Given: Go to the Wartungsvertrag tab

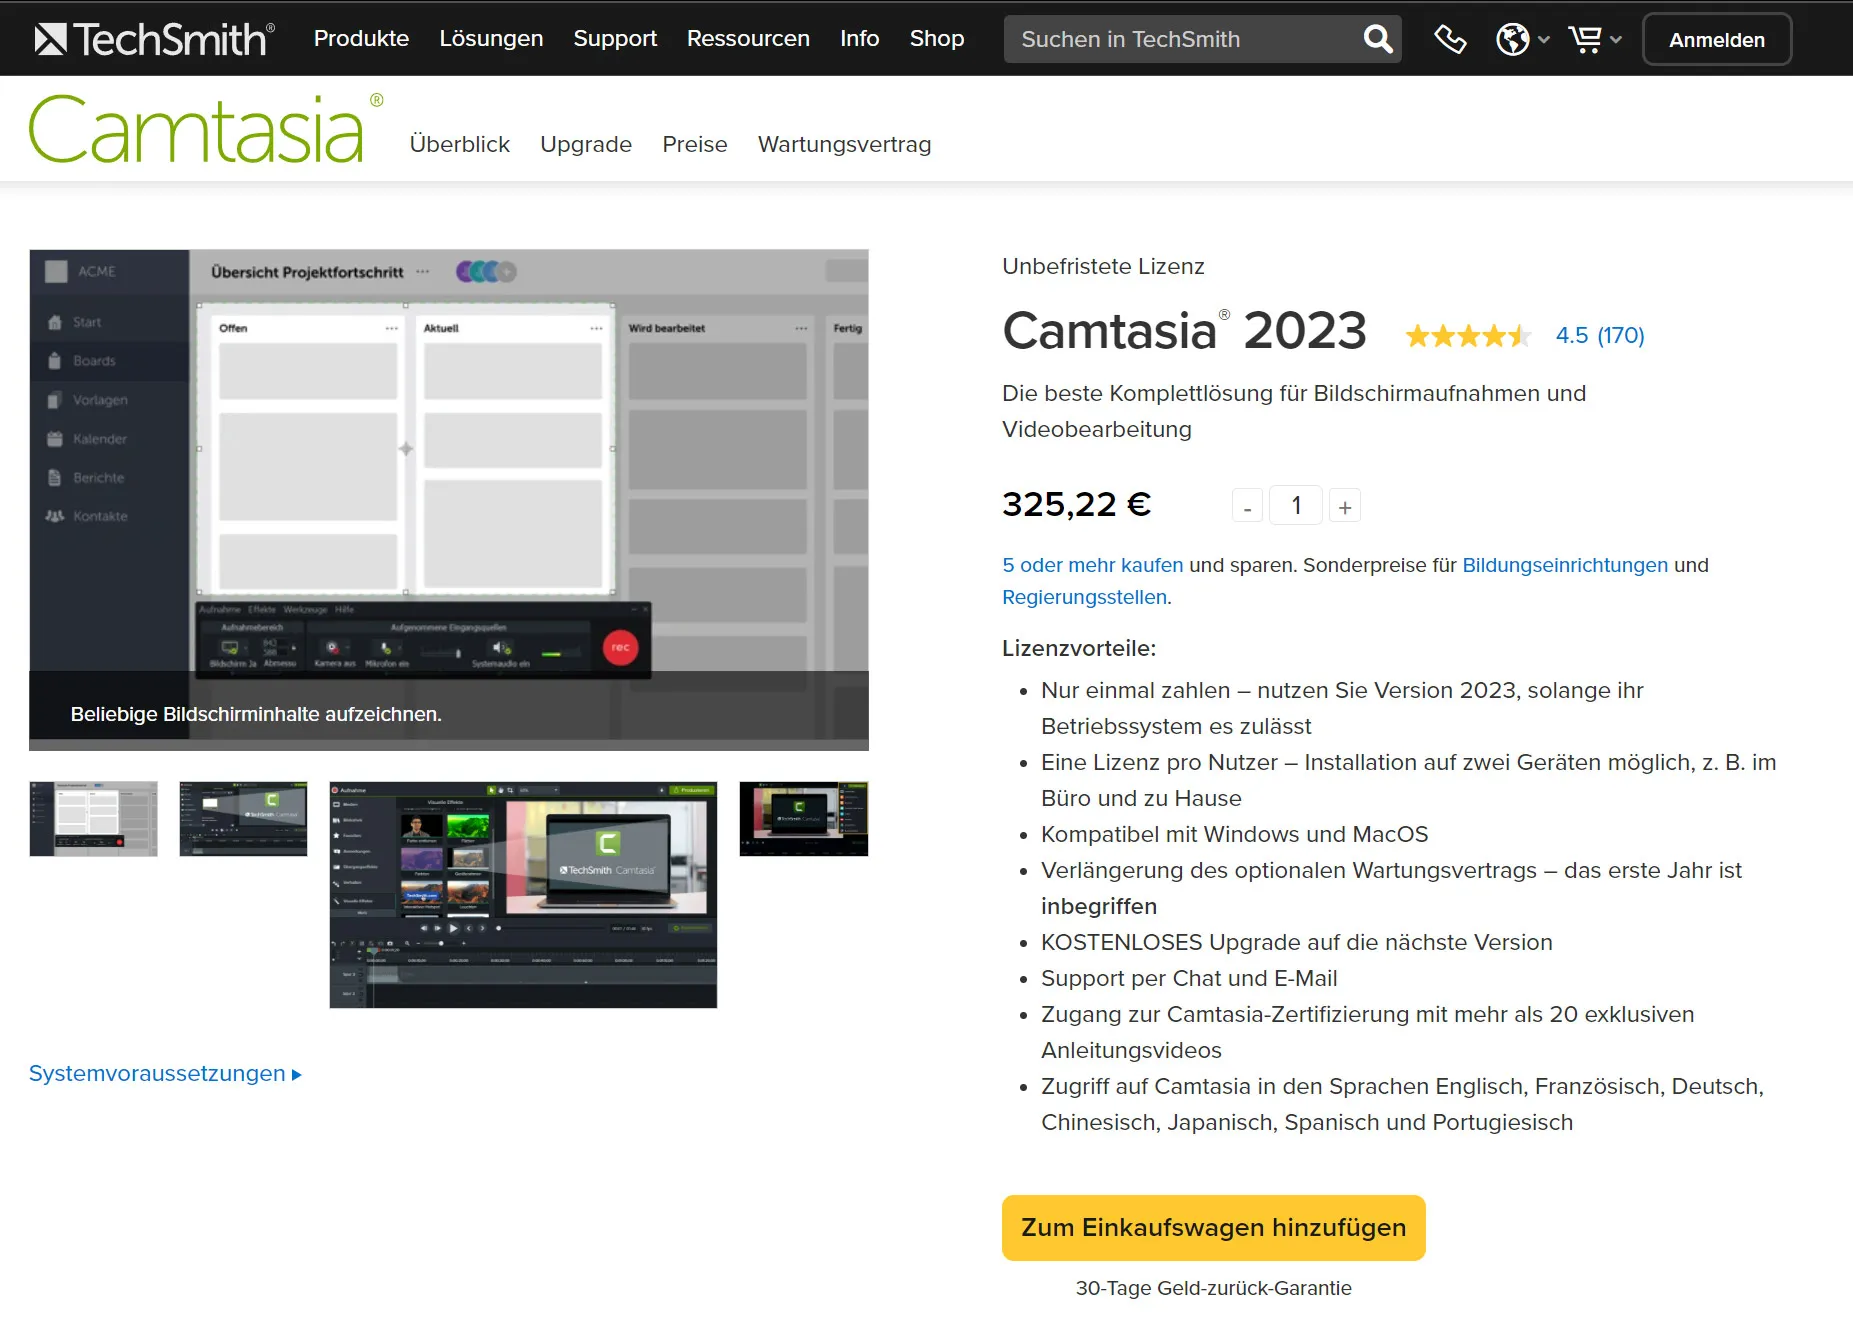Looking at the screenshot, I should (844, 144).
